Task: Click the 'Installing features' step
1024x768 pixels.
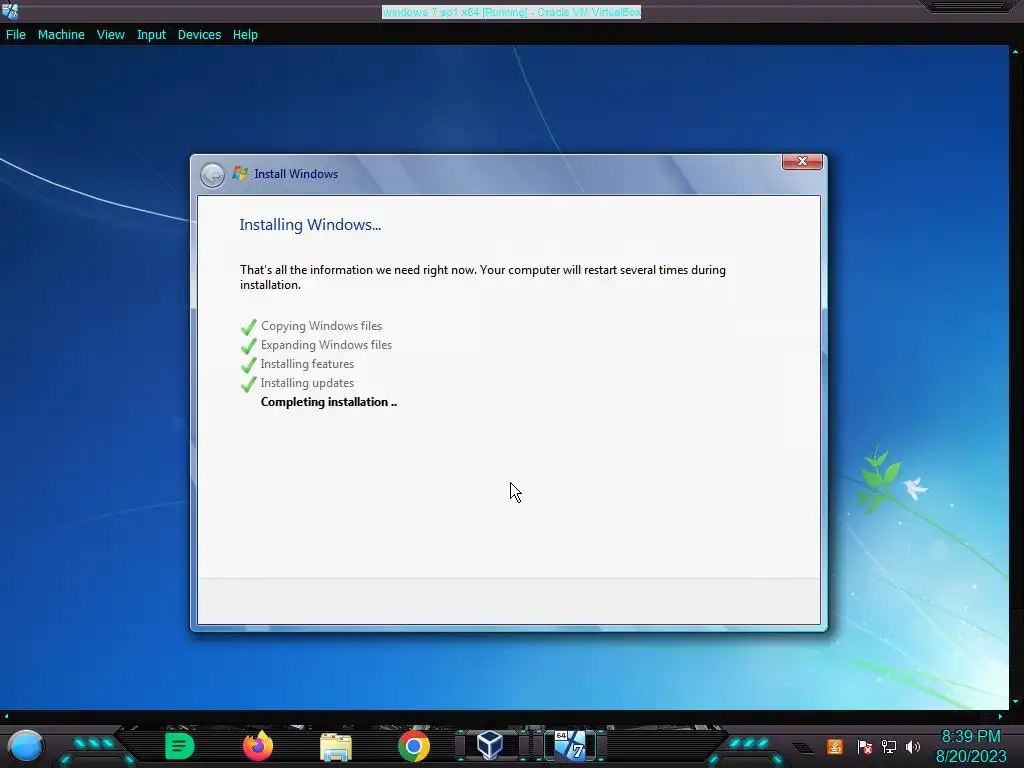Action: (x=308, y=364)
